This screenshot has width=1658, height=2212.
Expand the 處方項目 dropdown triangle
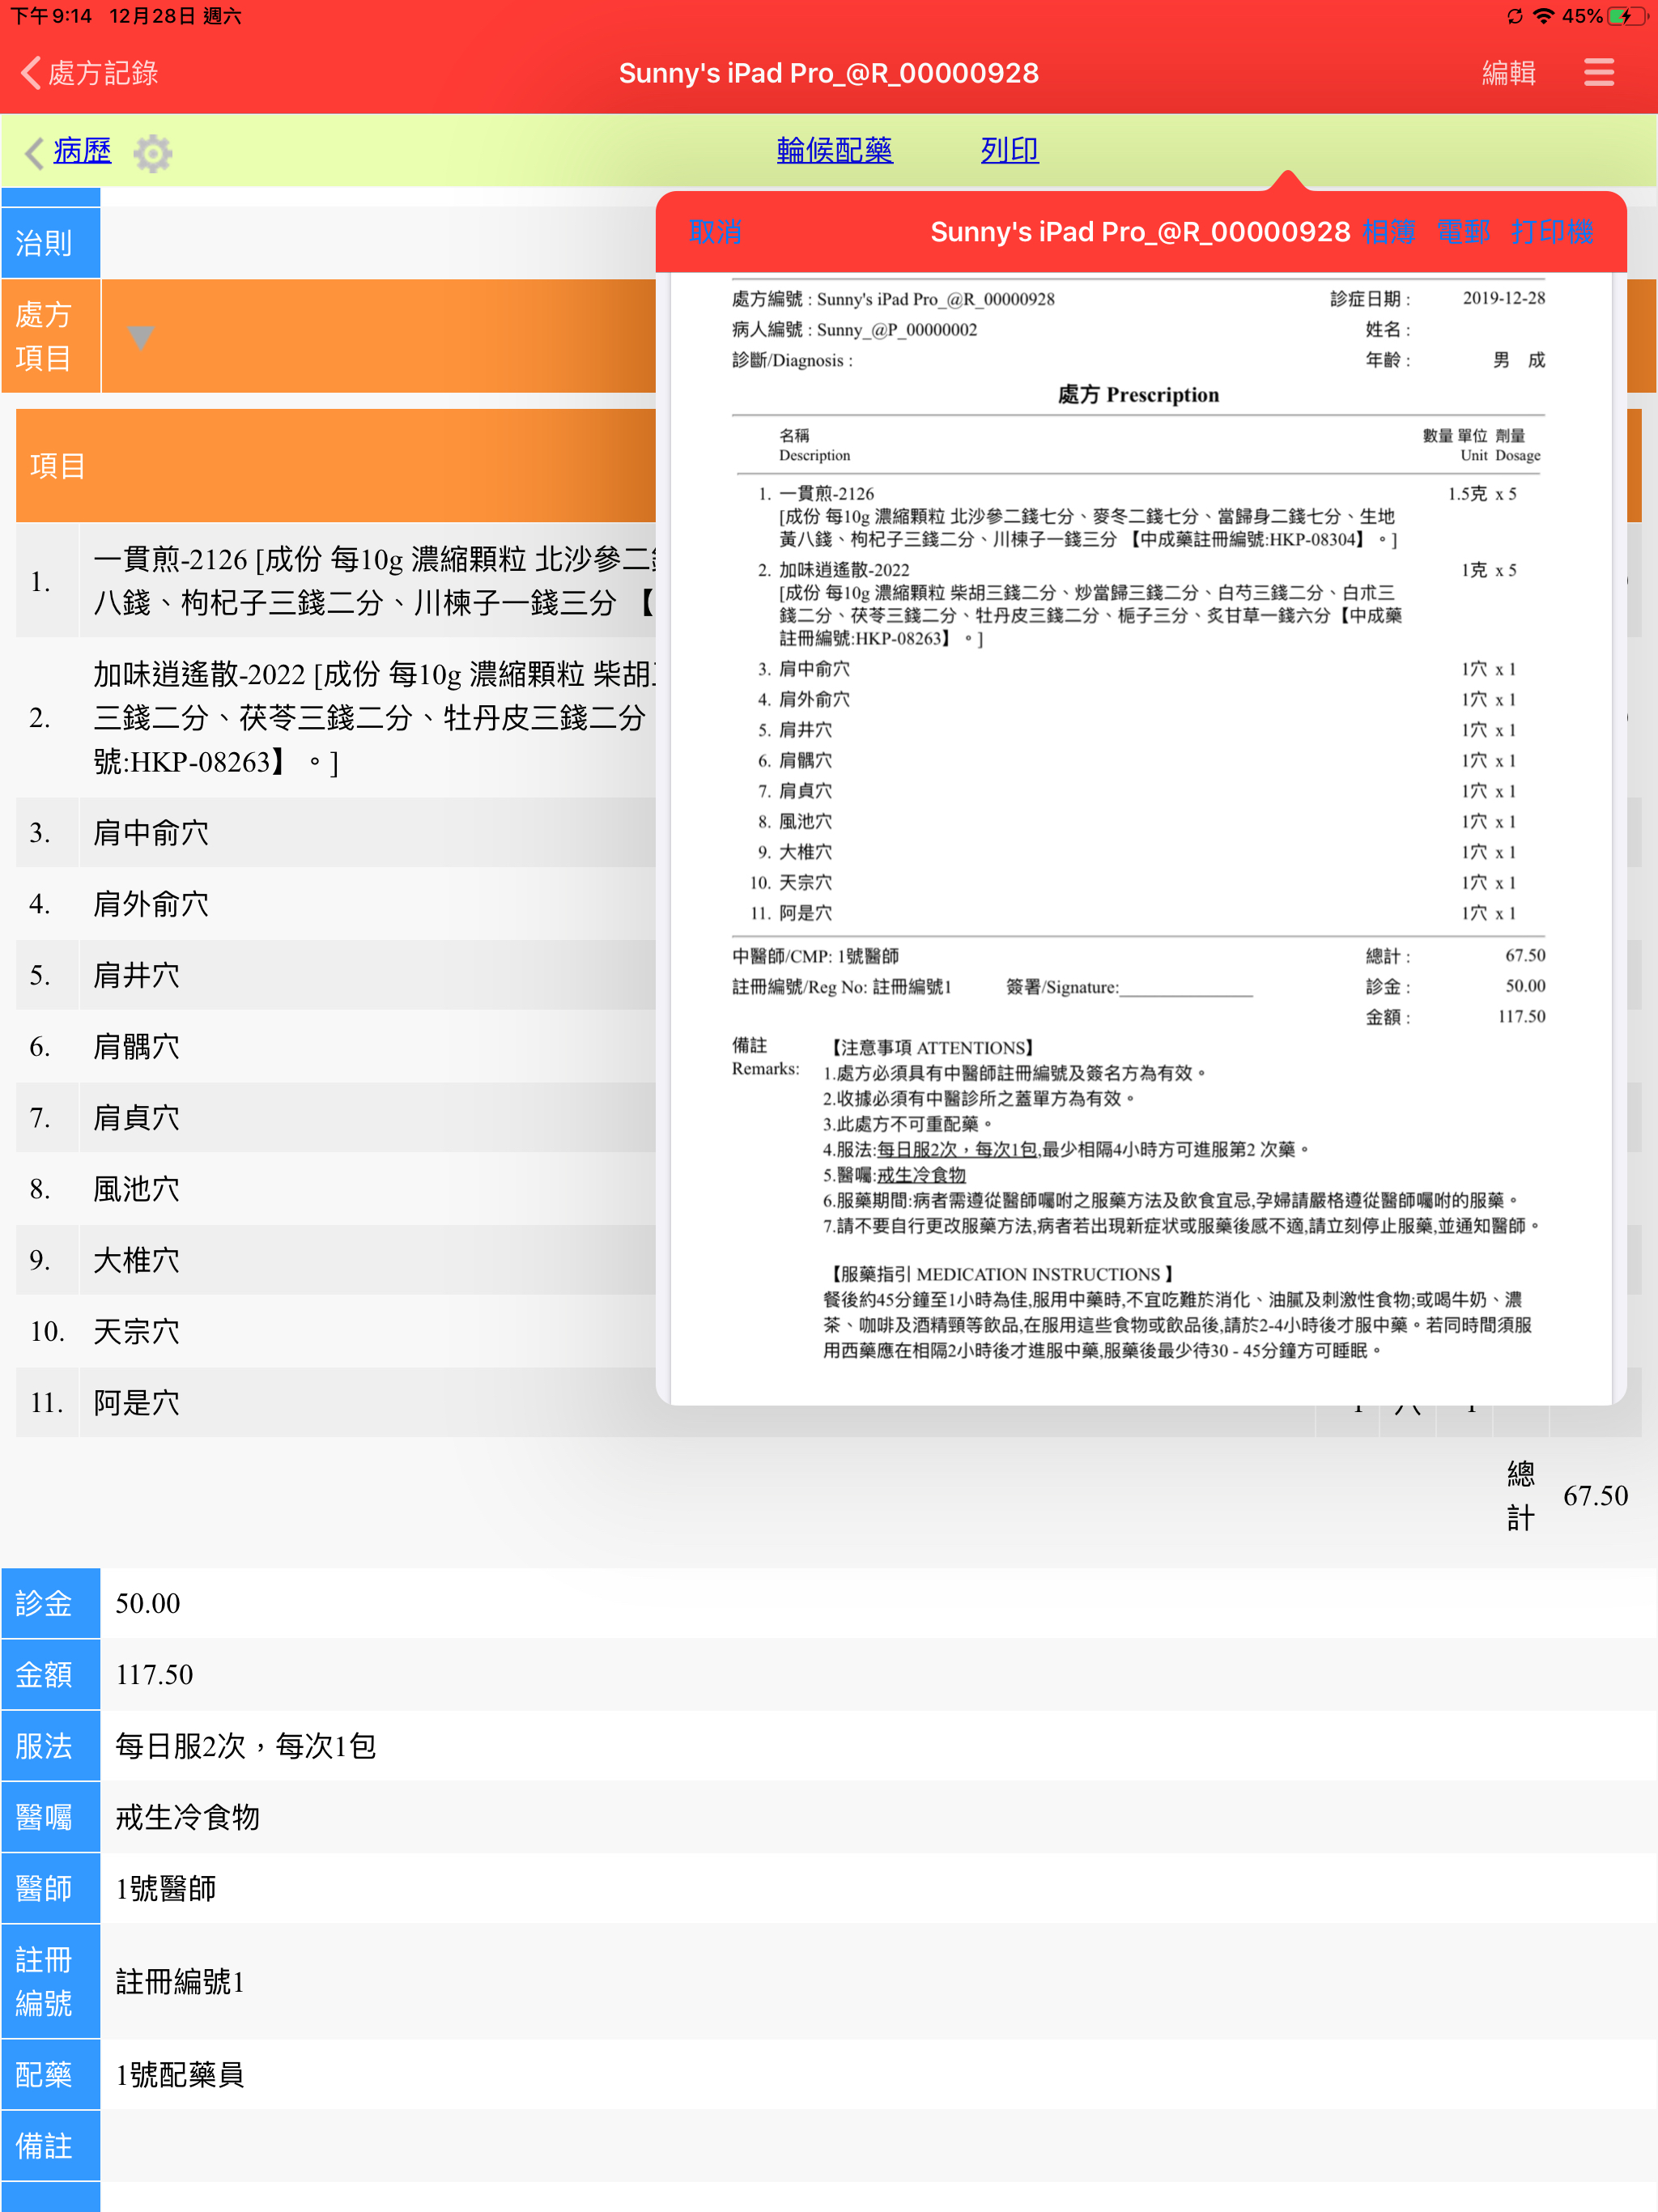(141, 338)
